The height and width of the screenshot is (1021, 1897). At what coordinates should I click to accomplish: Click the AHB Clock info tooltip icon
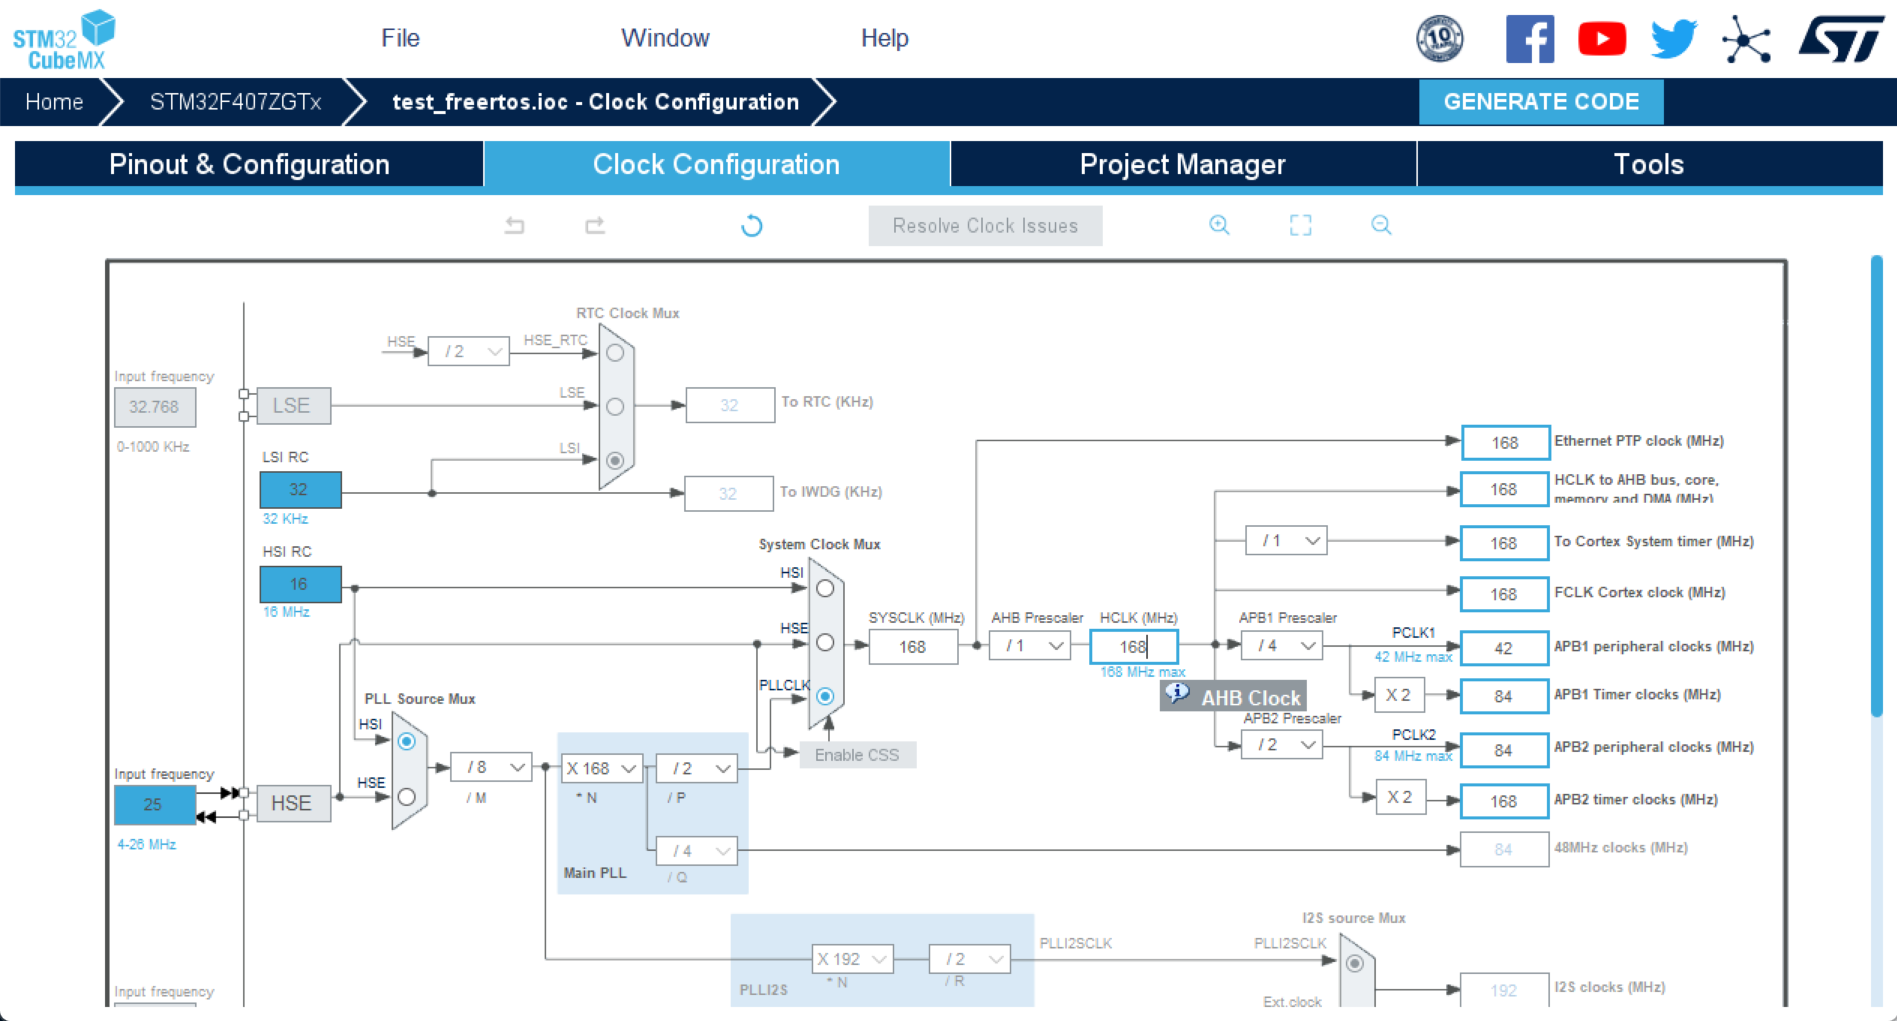coord(1177,692)
